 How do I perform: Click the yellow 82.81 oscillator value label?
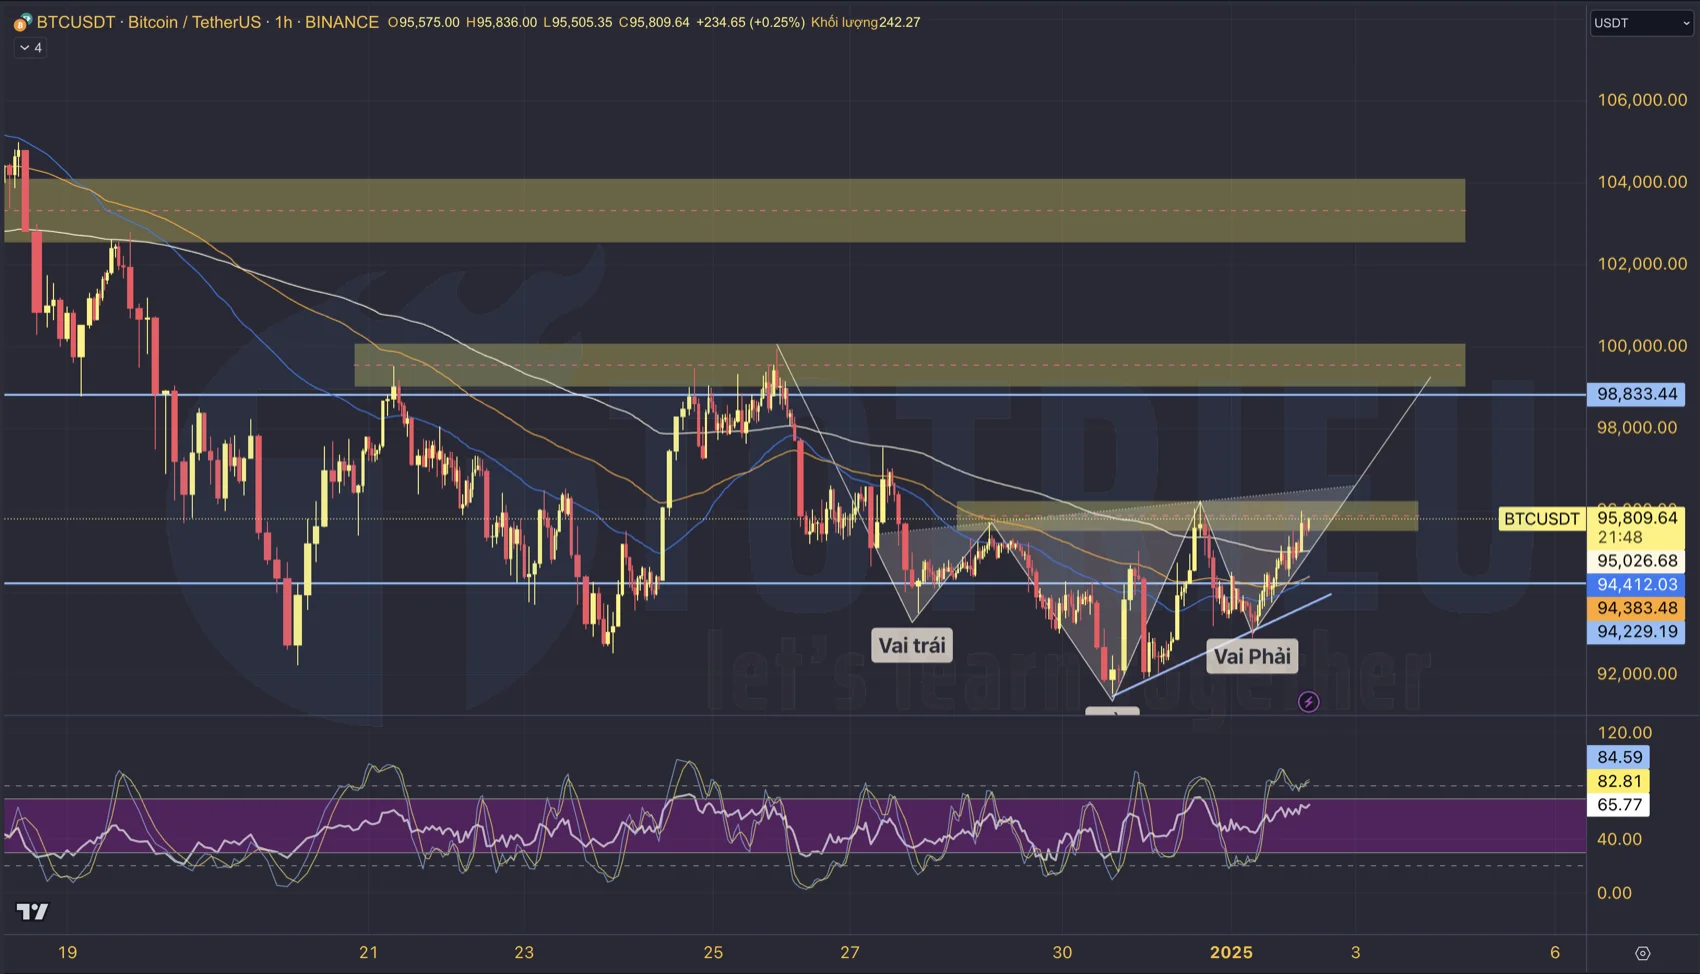[x=1619, y=781]
